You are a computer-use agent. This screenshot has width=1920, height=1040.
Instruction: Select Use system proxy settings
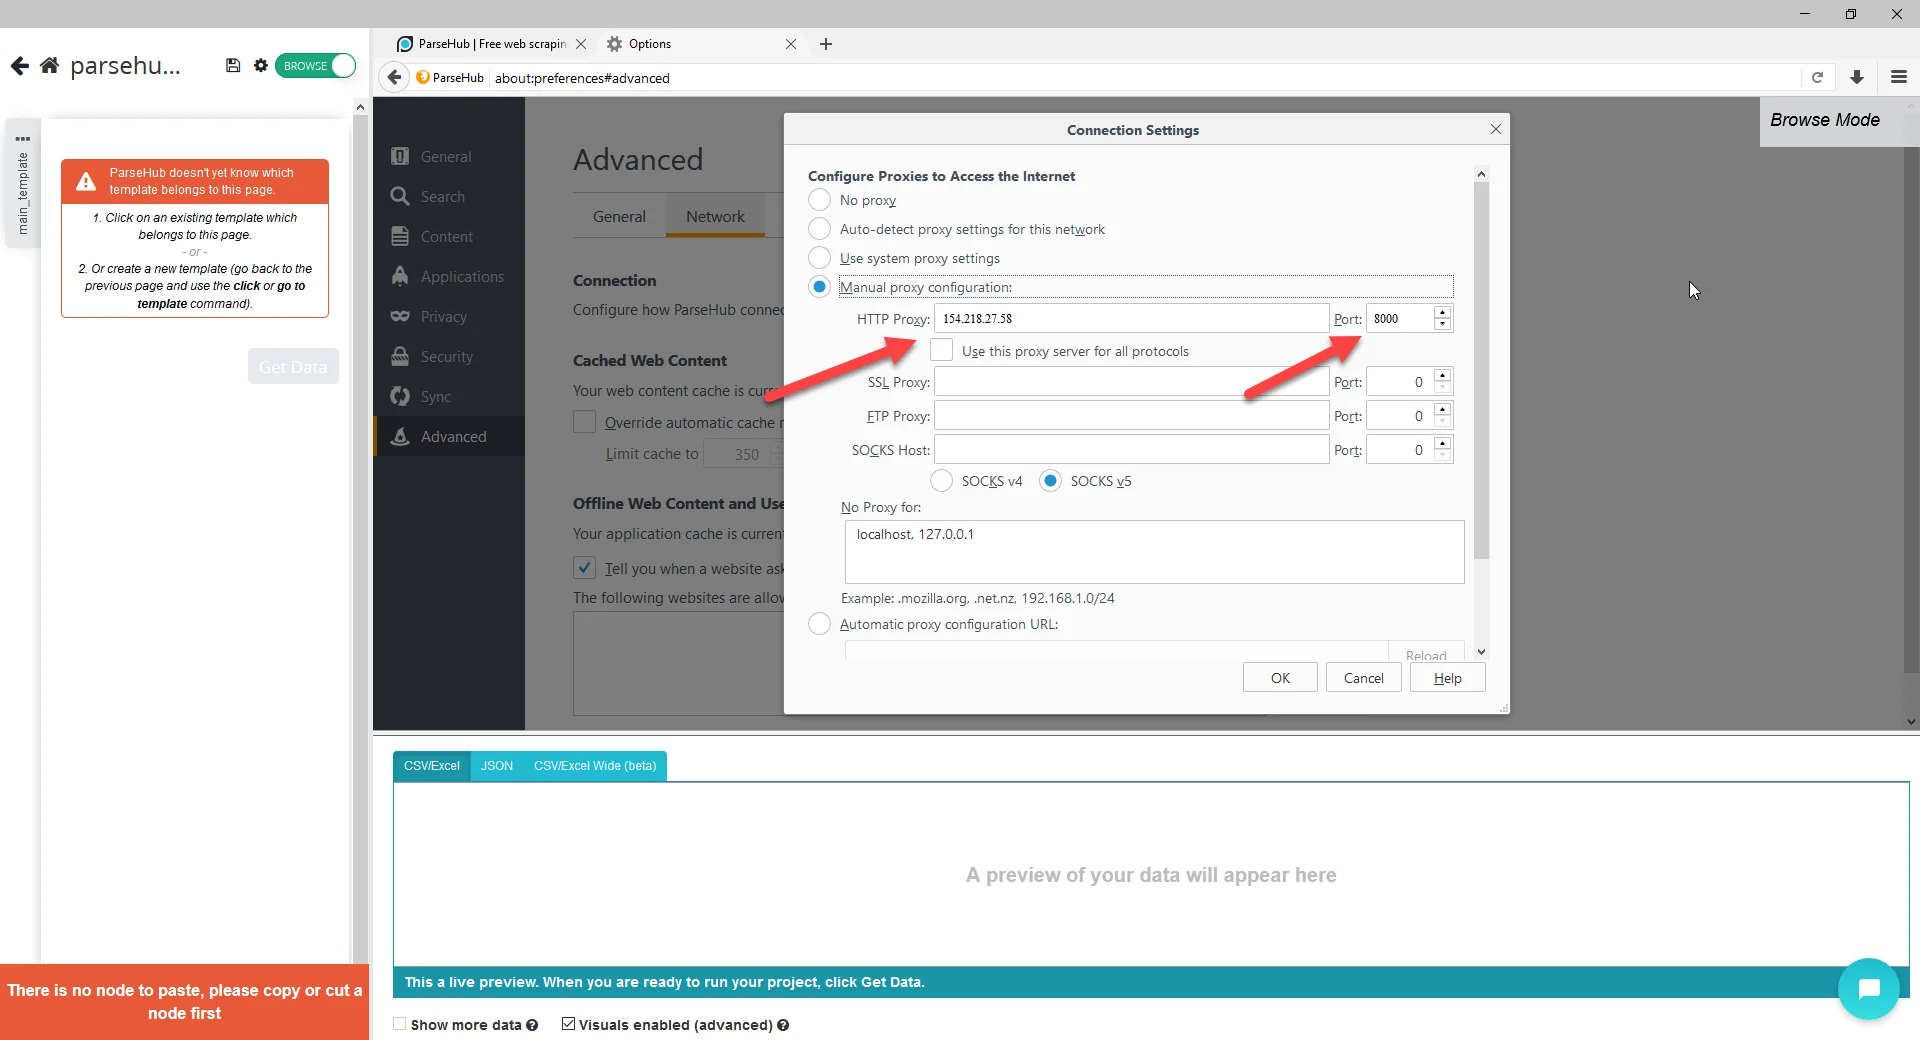pyautogui.click(x=819, y=258)
